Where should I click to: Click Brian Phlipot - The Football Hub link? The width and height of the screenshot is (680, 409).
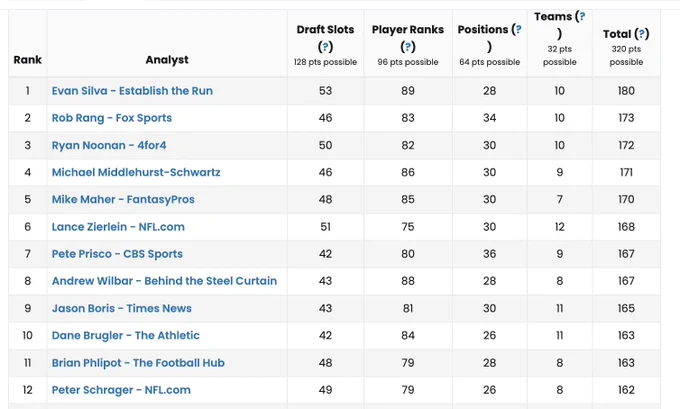(x=138, y=363)
